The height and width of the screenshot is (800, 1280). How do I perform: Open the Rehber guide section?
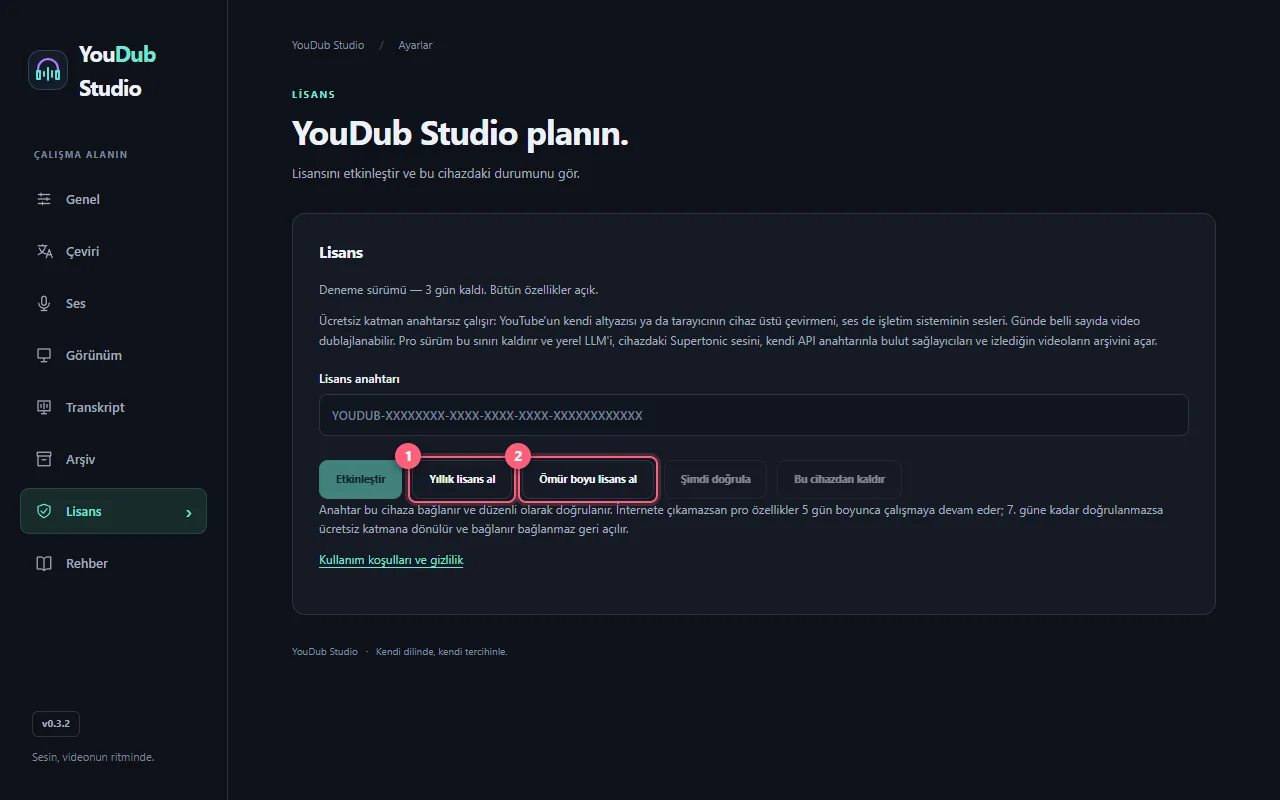tap(113, 563)
